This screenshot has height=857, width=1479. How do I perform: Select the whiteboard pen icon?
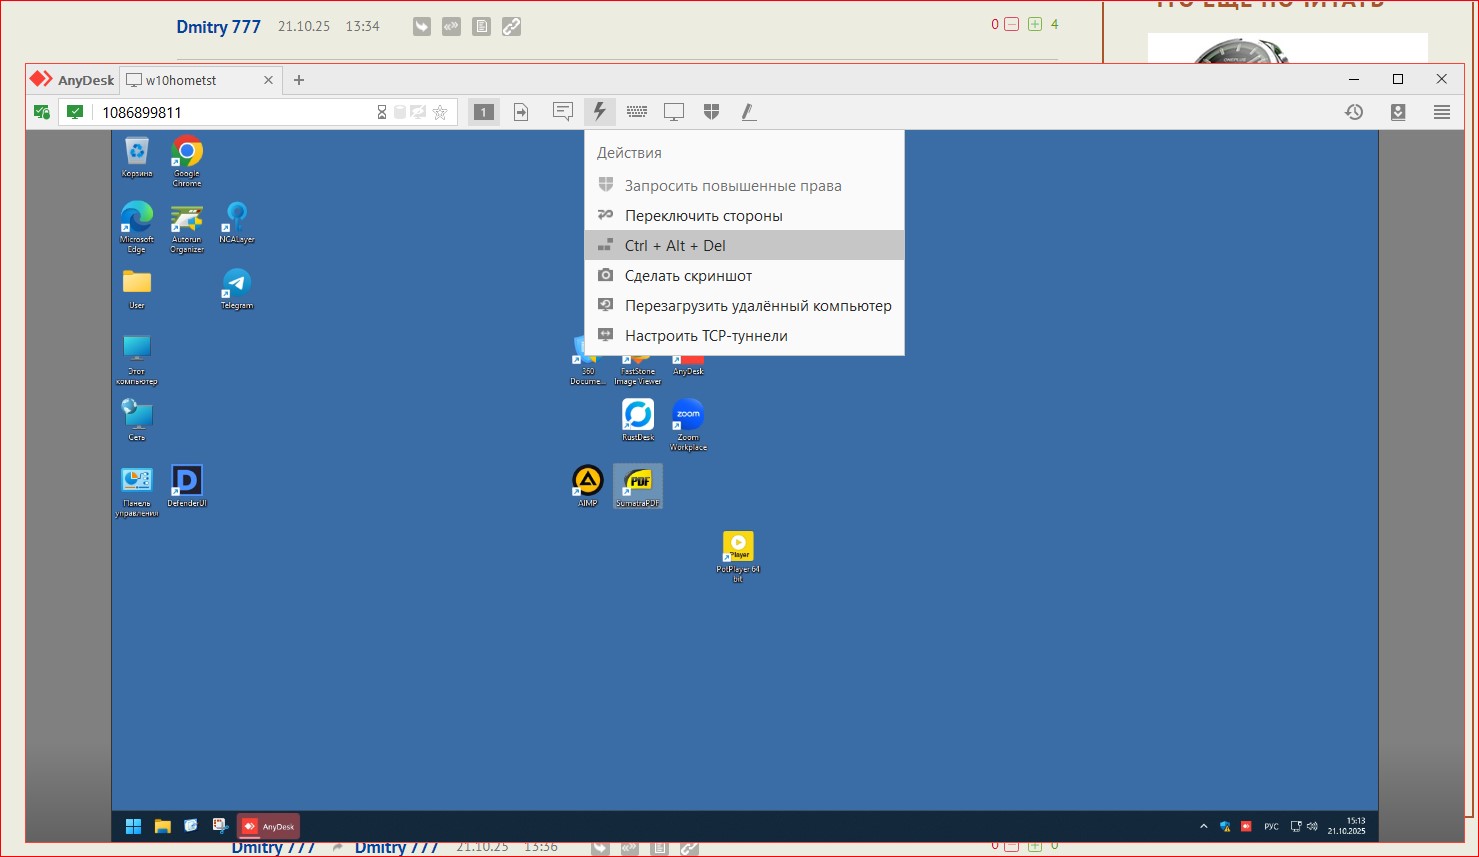point(748,112)
